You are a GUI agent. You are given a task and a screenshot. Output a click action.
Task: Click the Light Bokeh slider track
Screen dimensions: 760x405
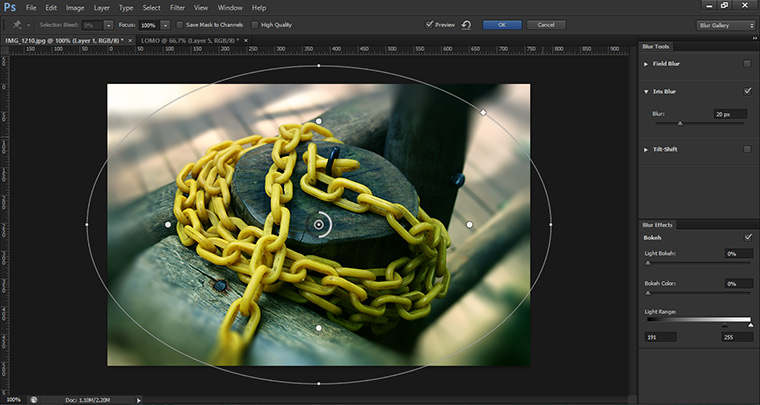coord(698,263)
